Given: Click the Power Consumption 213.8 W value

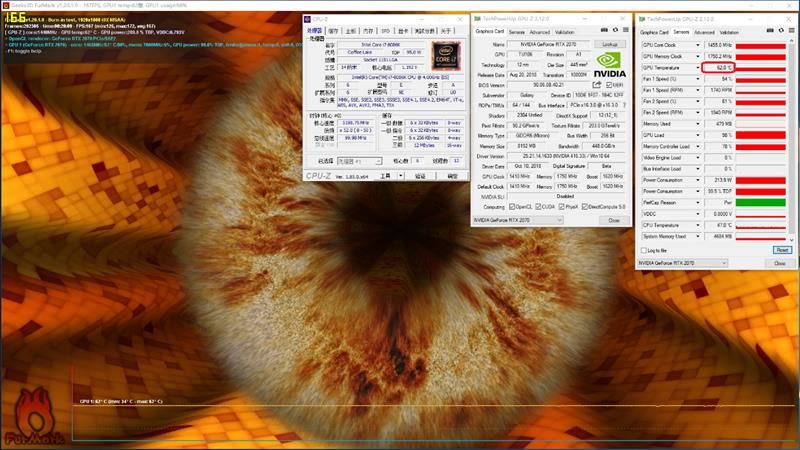Looking at the screenshot, I should coord(719,180).
